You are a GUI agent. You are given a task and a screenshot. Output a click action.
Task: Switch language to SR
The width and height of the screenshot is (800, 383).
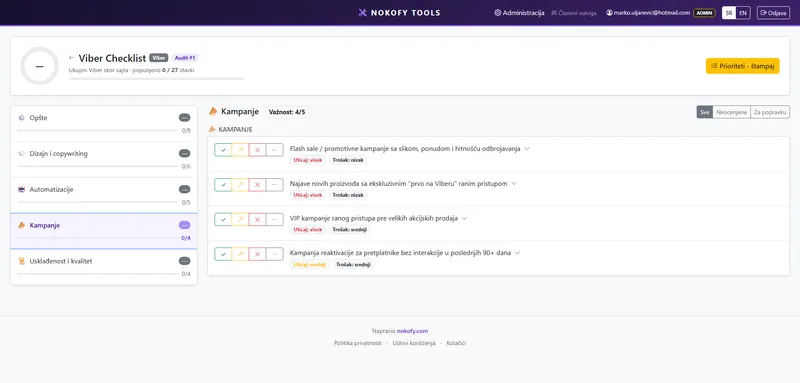[x=729, y=13]
